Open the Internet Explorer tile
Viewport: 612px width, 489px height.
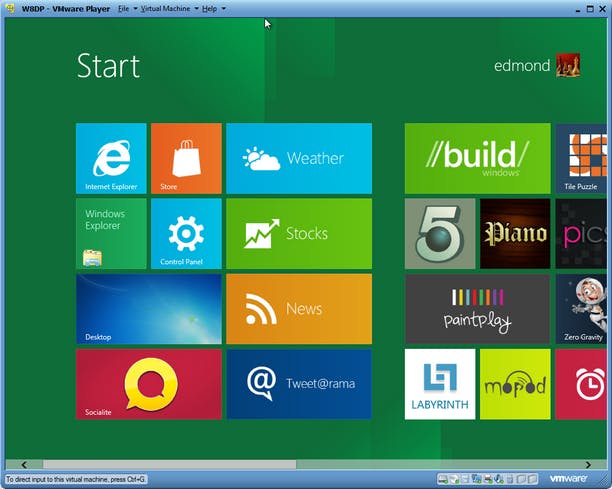click(111, 158)
